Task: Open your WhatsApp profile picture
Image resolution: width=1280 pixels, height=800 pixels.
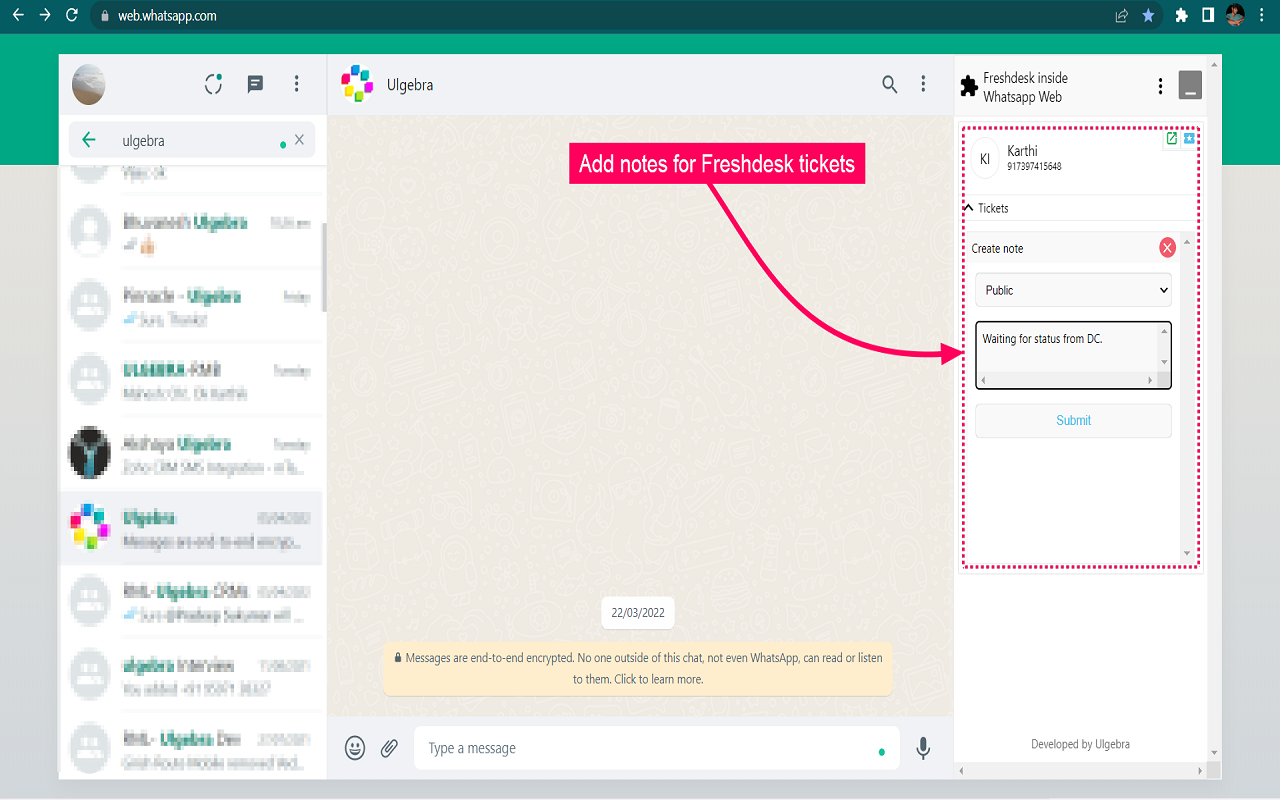Action: coord(89,84)
